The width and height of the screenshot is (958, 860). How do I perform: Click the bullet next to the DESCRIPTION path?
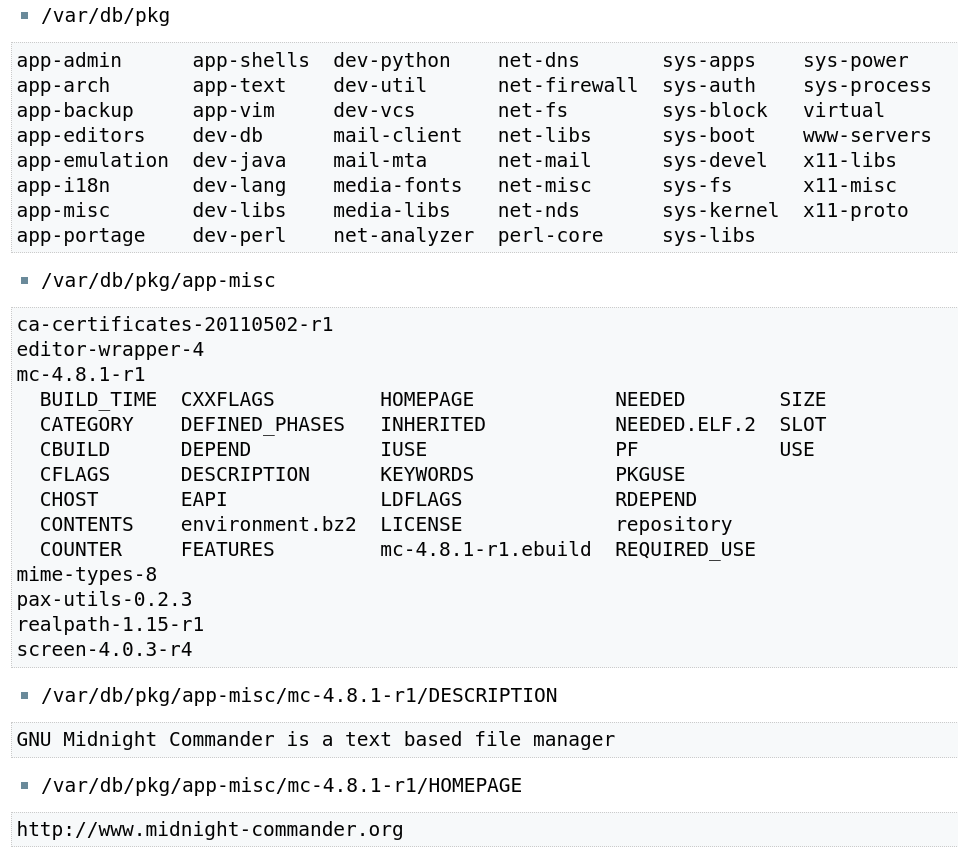coord(25,696)
